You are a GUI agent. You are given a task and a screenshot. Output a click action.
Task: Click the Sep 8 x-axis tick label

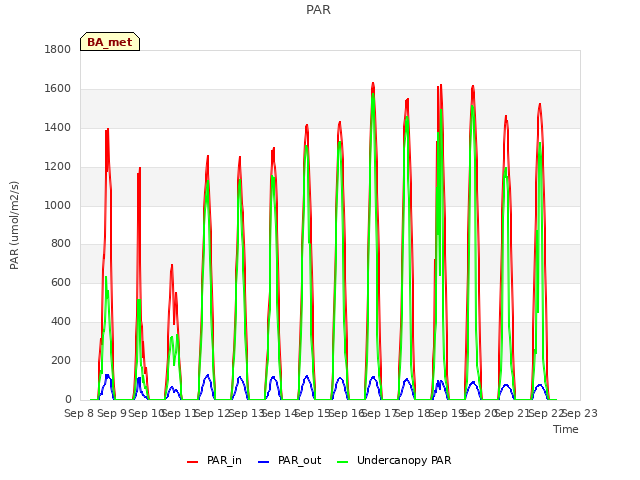coord(79,413)
